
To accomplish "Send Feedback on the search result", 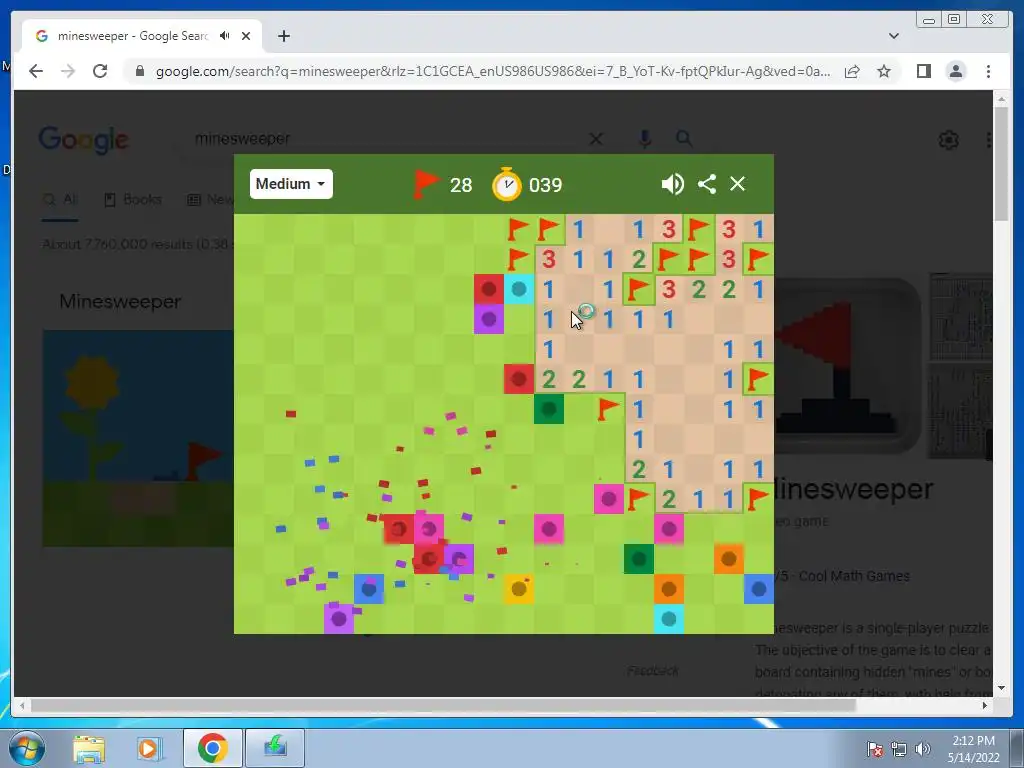I will pos(652,671).
